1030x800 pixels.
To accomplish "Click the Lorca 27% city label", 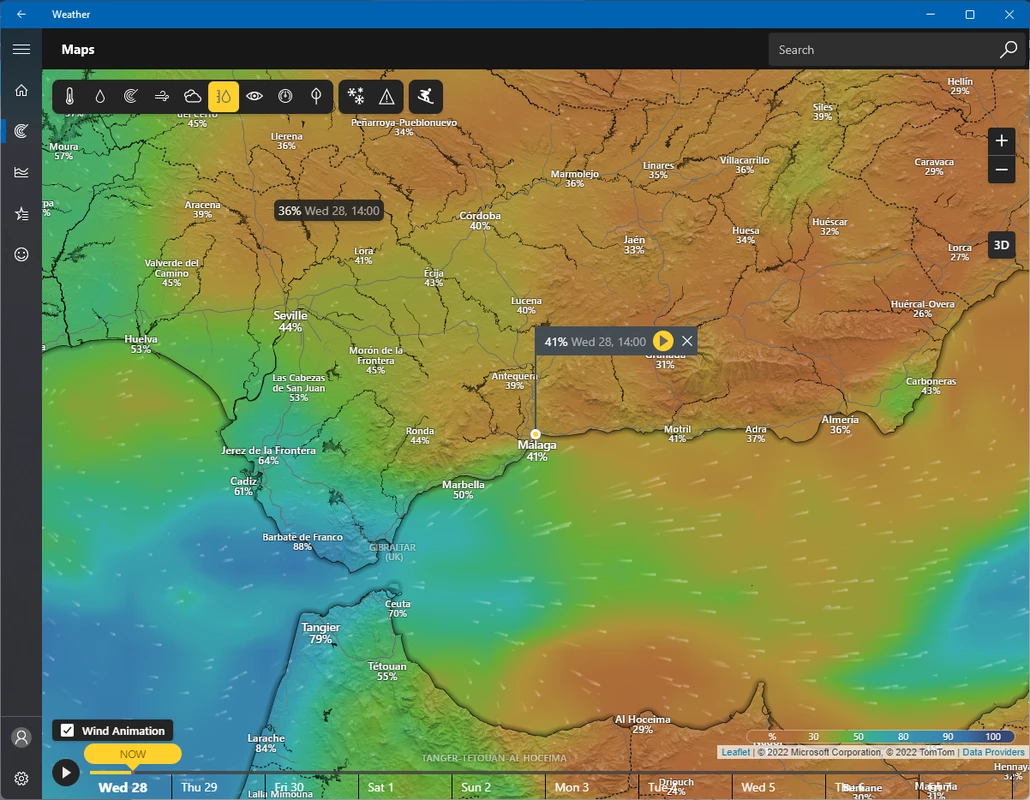I will pyautogui.click(x=960, y=252).
